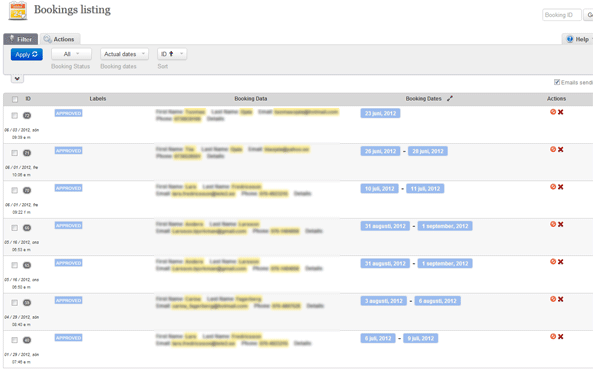This screenshot has width=593, height=373.
Task: Reject the booking dated 23 juni, 2012
Action: pos(553,112)
